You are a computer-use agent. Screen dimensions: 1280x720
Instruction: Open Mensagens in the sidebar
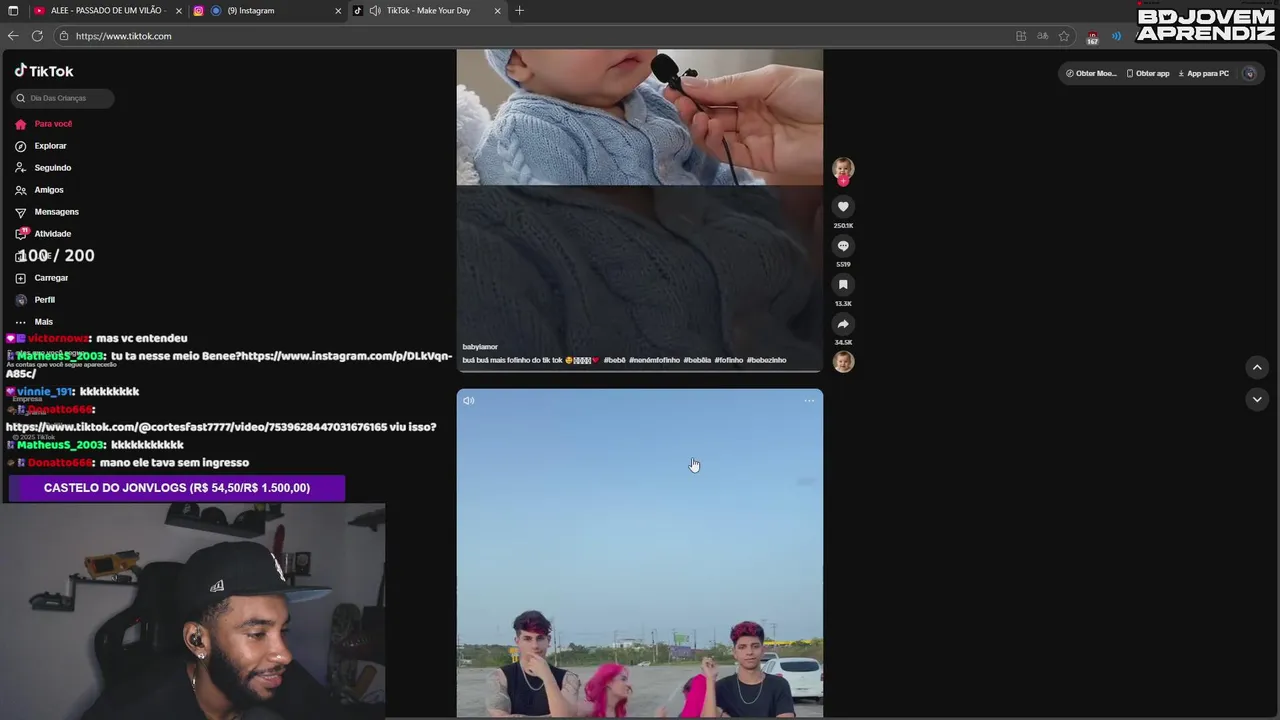point(46,212)
